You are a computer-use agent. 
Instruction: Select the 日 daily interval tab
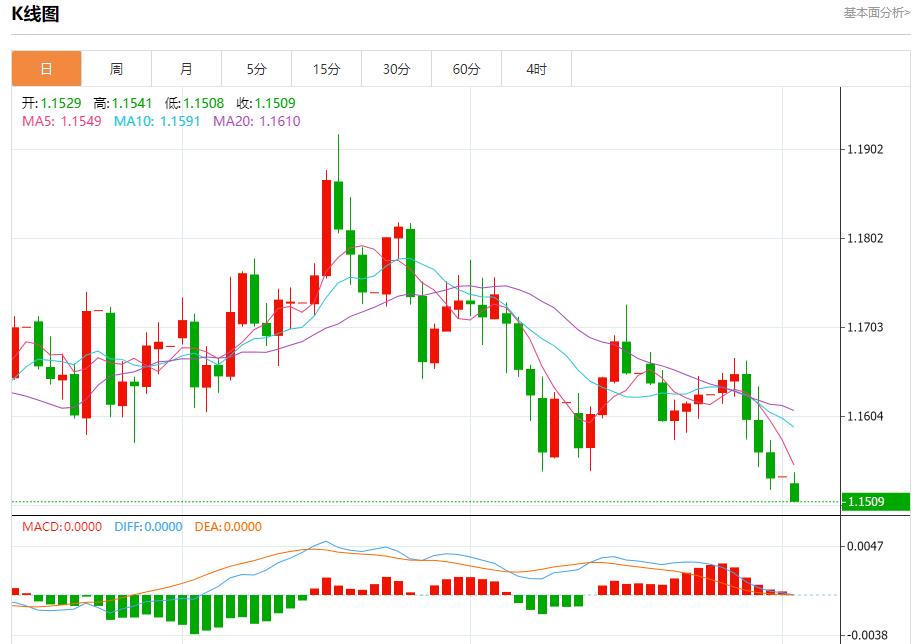point(45,69)
